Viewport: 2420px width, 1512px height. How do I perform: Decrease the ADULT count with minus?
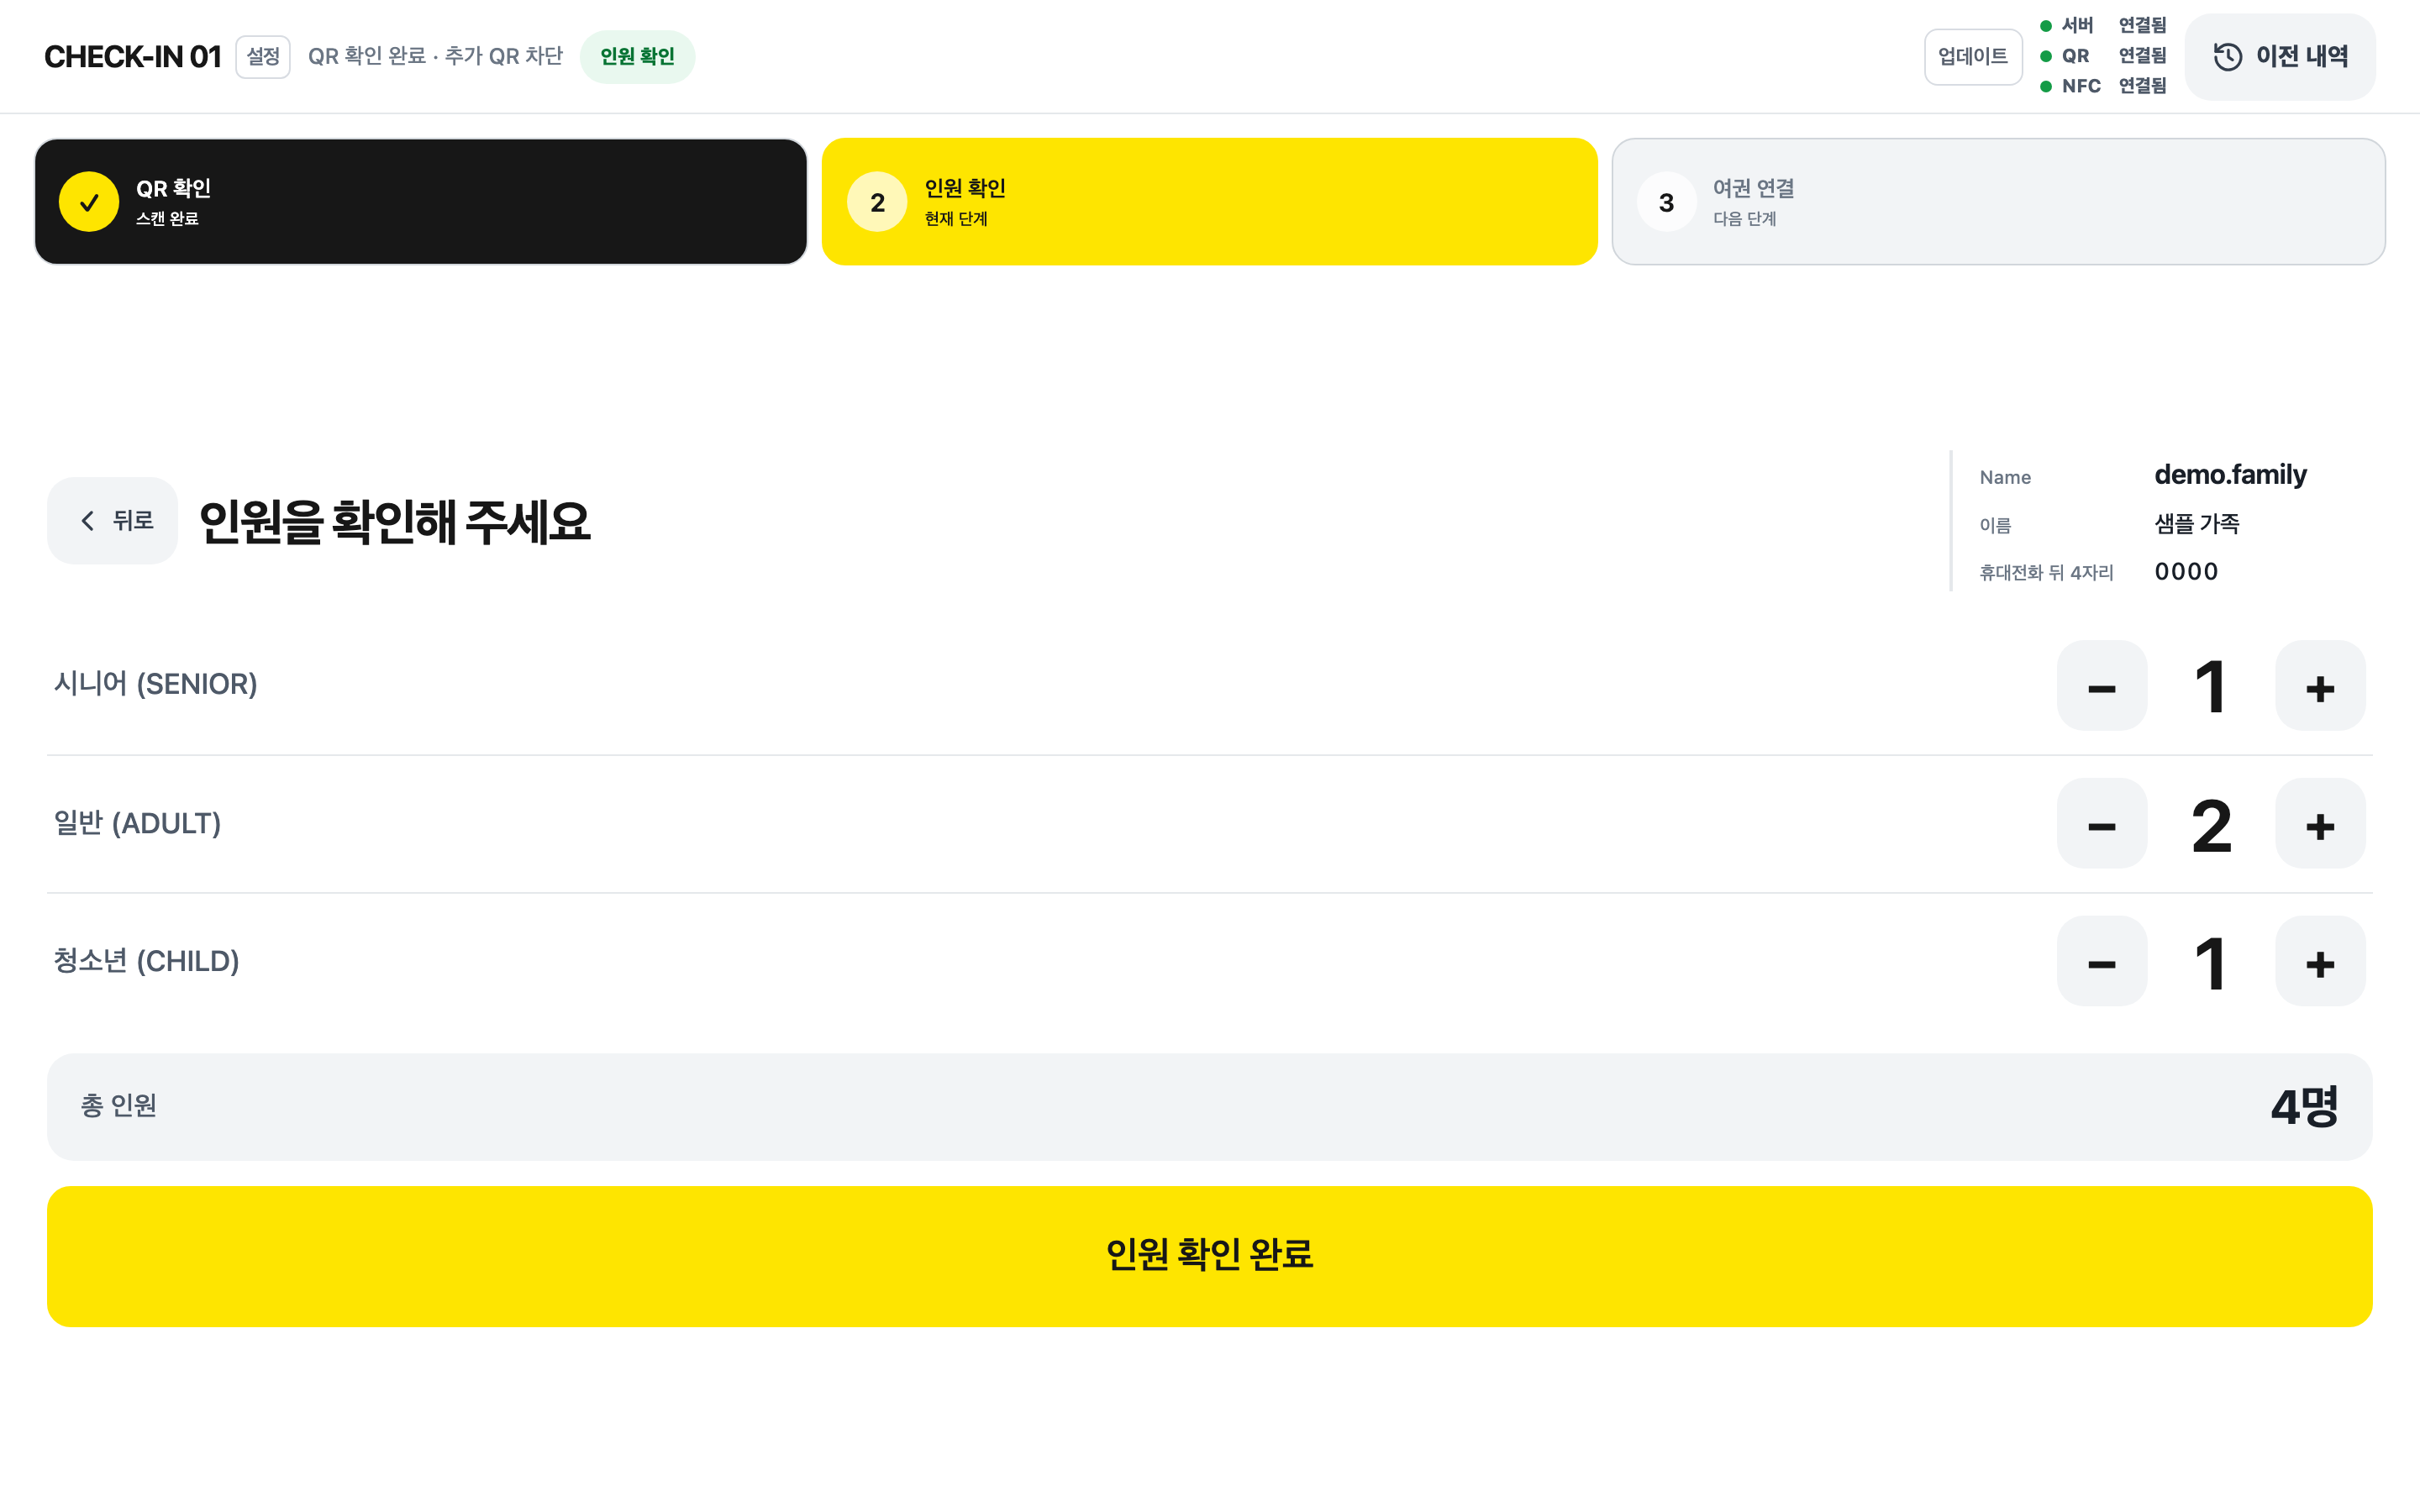pos(2102,824)
